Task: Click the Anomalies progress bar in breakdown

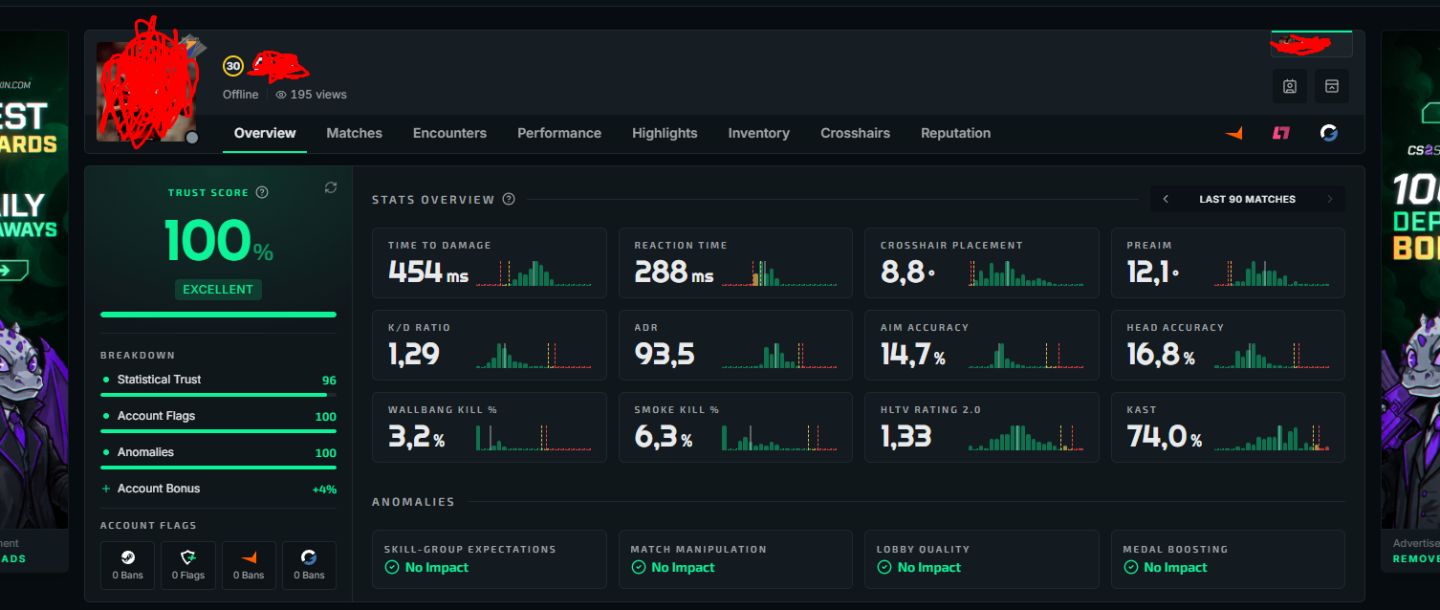Action: coord(218,467)
